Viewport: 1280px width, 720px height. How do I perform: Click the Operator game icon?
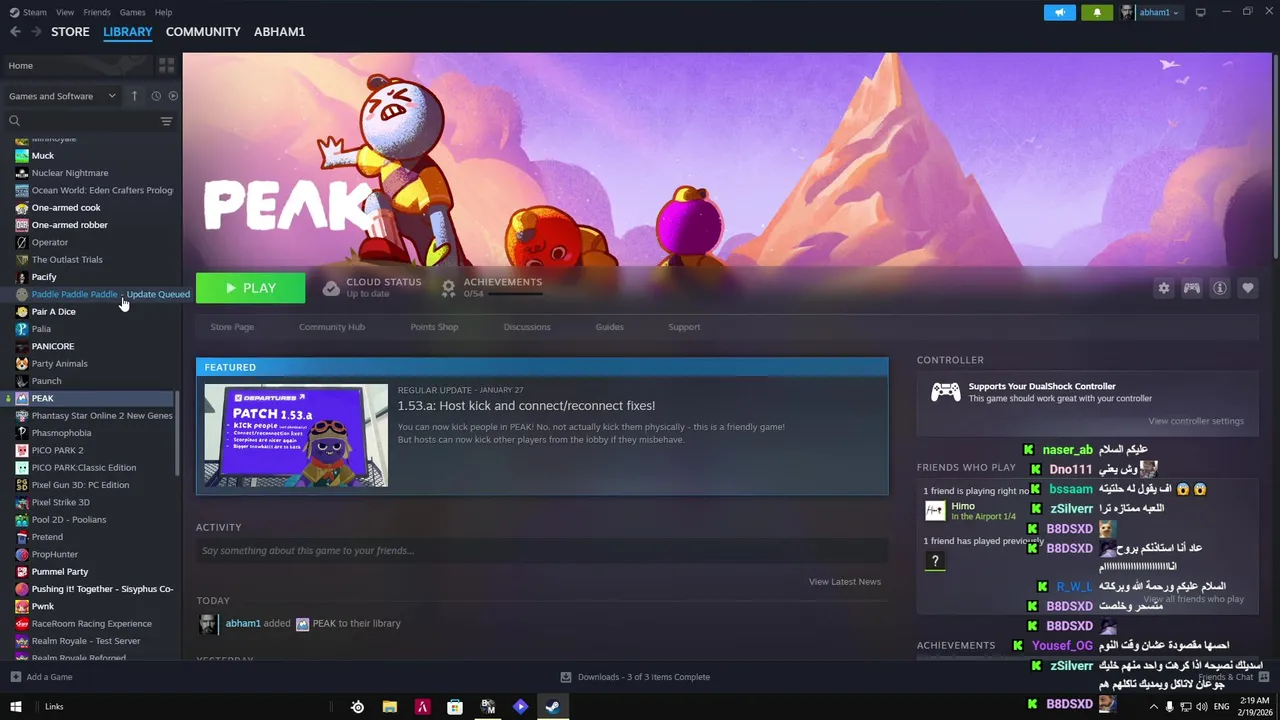click(x=22, y=242)
